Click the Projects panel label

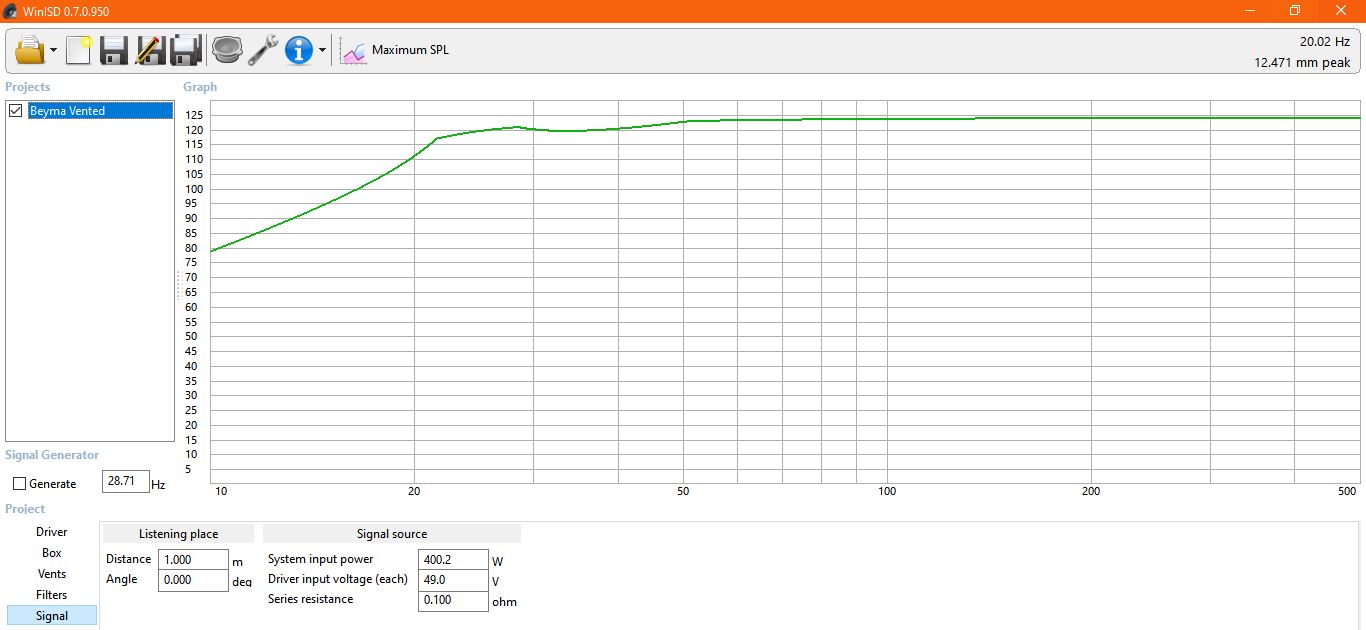click(28, 87)
